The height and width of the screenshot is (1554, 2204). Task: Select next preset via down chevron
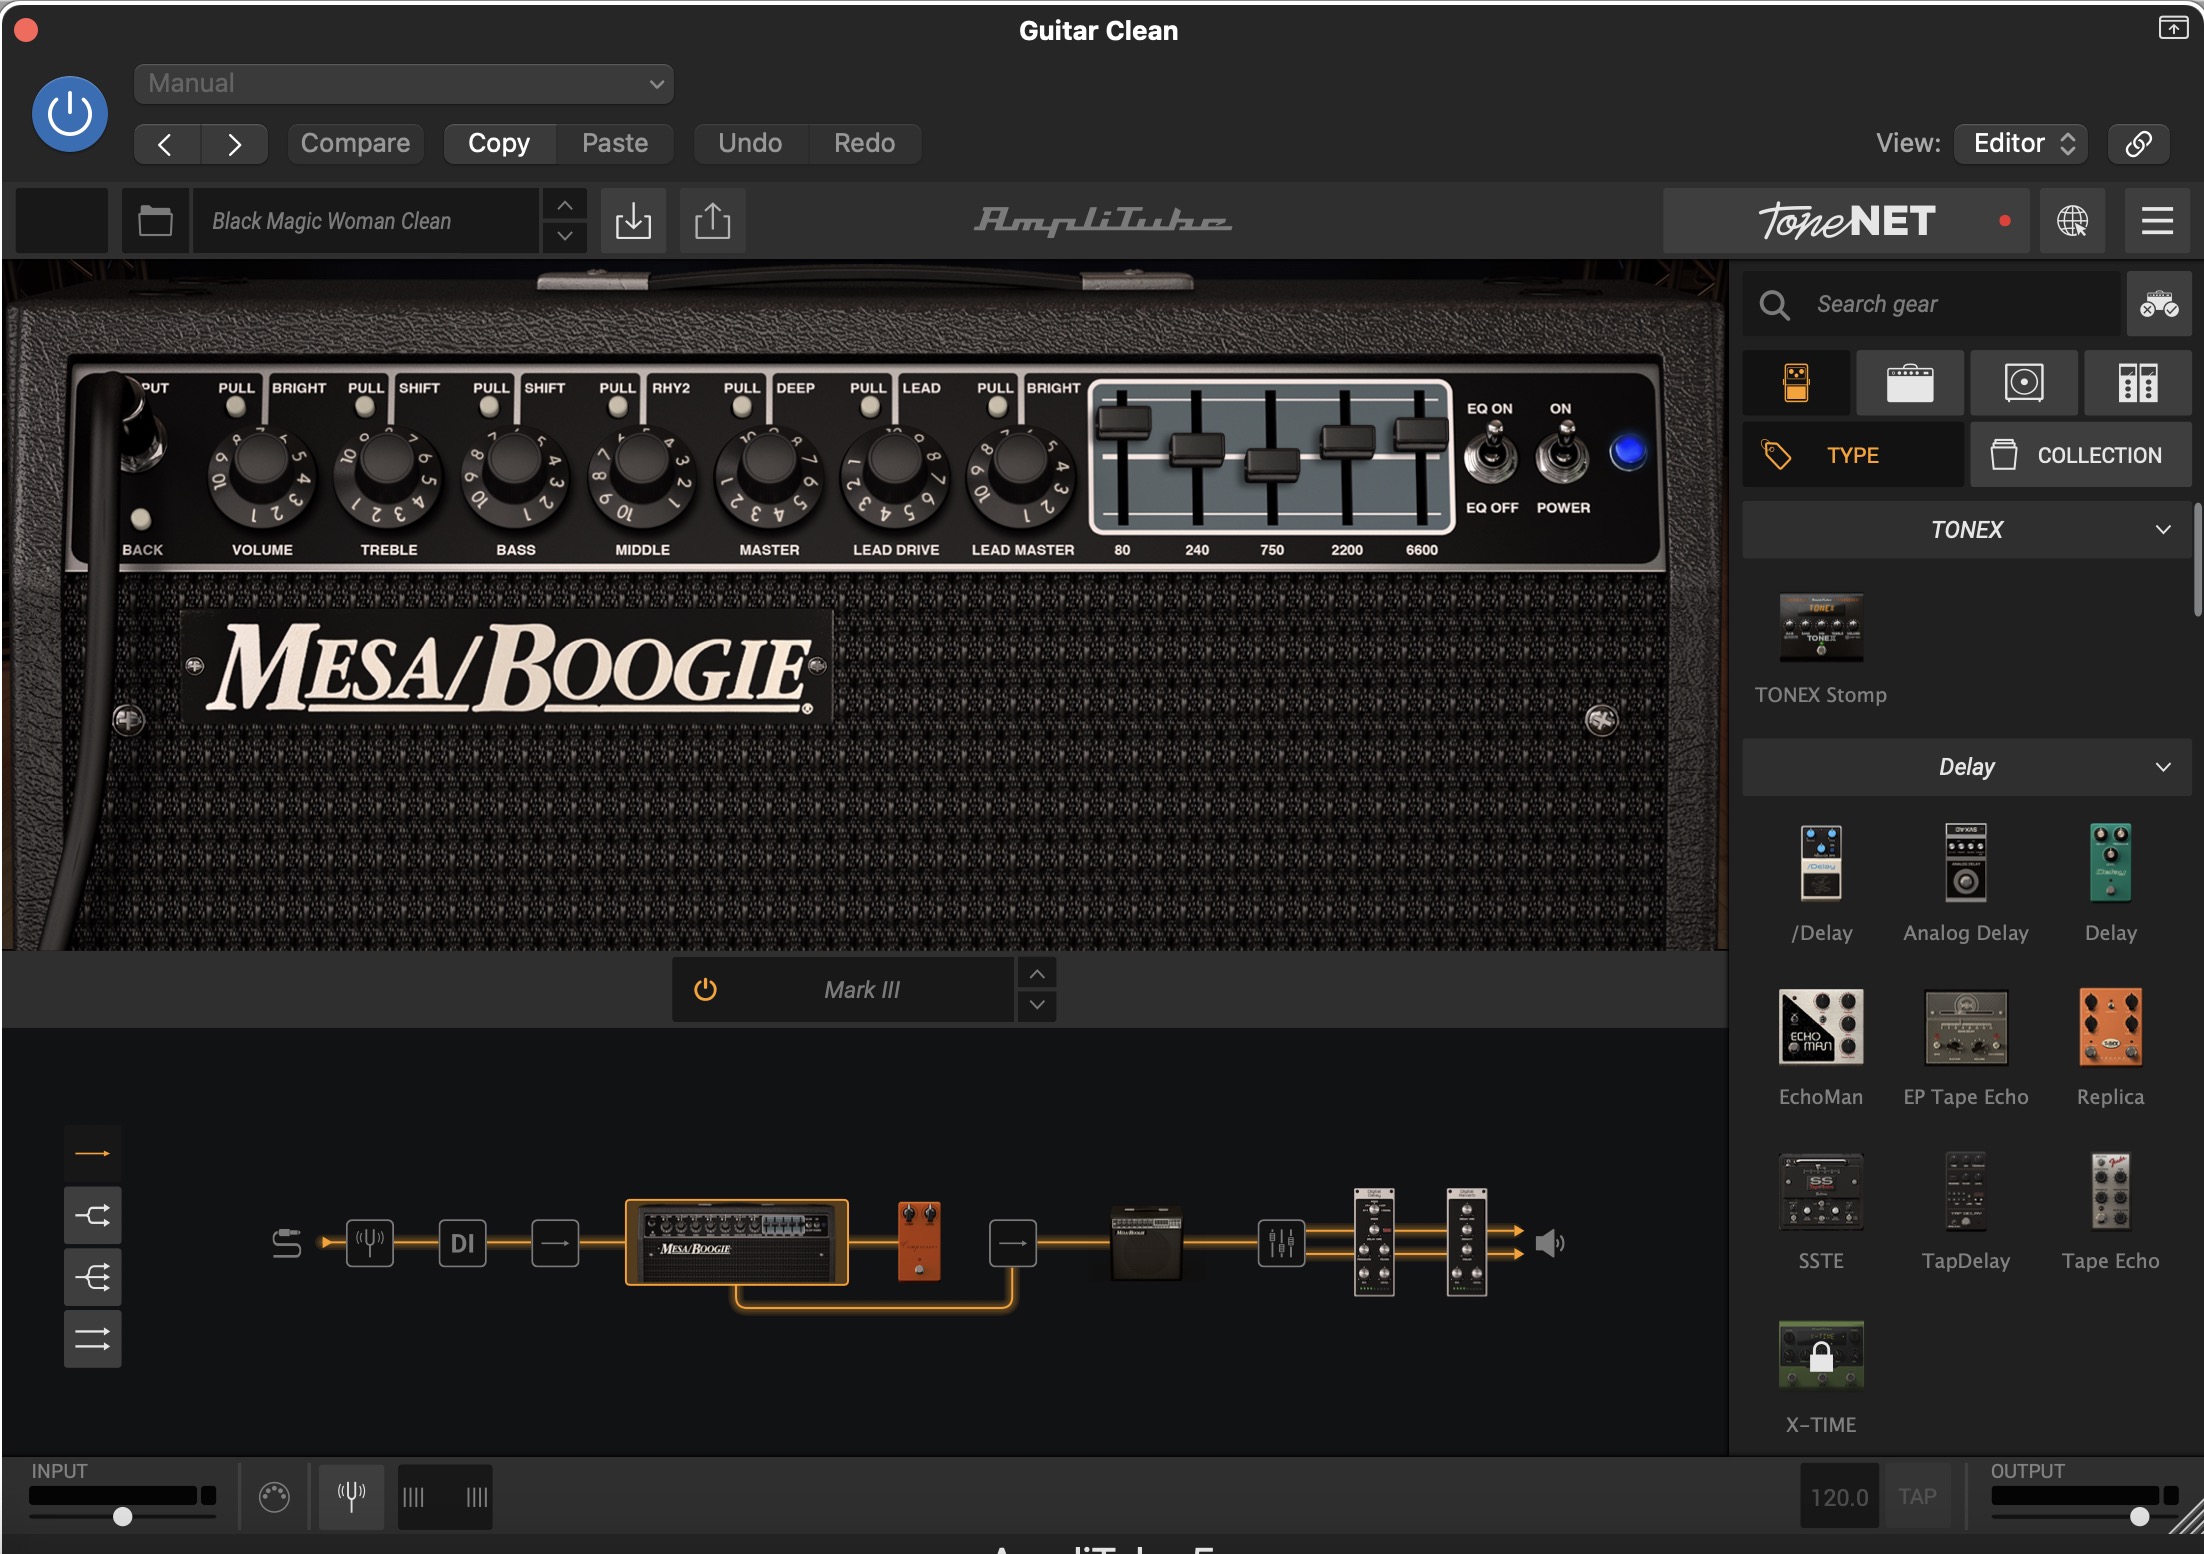click(x=565, y=237)
